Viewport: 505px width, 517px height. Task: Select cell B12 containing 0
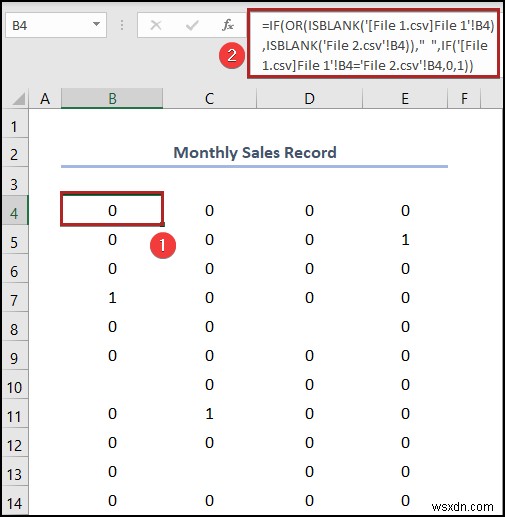click(112, 442)
